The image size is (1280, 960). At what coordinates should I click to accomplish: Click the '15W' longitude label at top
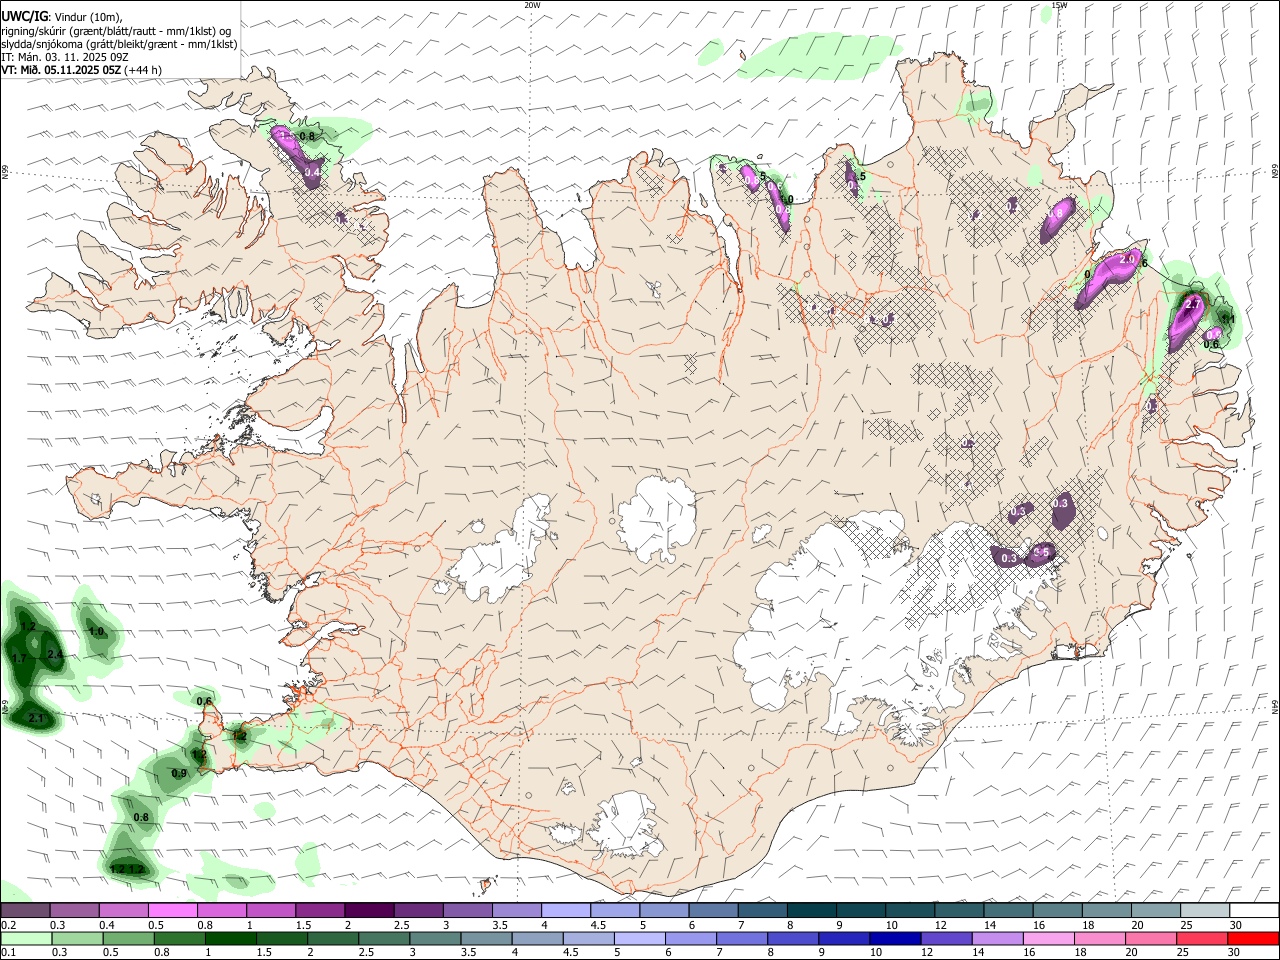click(x=1059, y=5)
